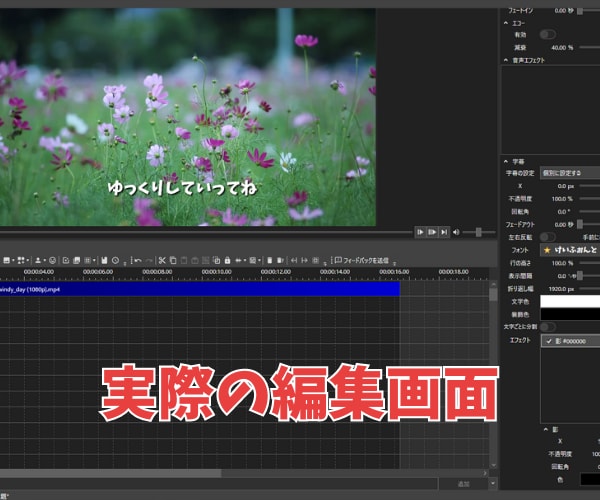Toggle the 左右反転 switch
Image resolution: width=600 pixels, height=500 pixels.
click(548, 237)
